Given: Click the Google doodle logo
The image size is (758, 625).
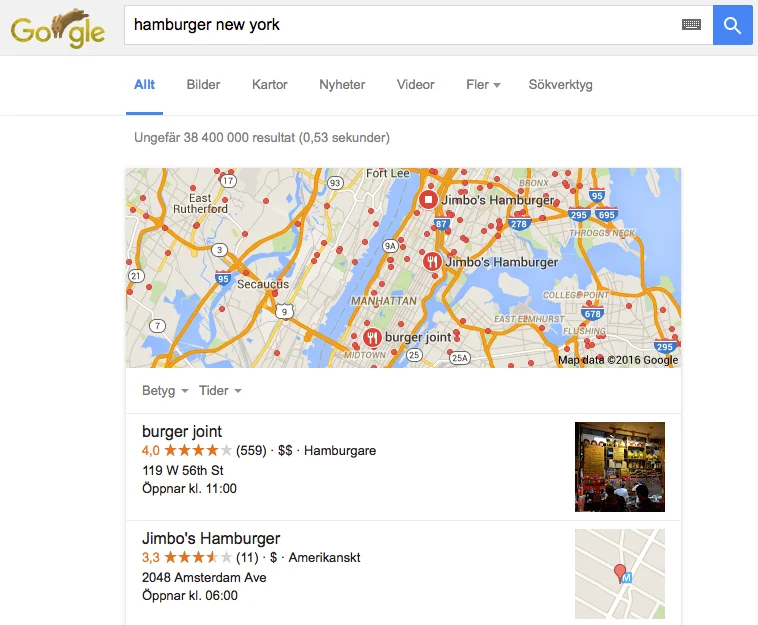Looking at the screenshot, I should pyautogui.click(x=58, y=28).
